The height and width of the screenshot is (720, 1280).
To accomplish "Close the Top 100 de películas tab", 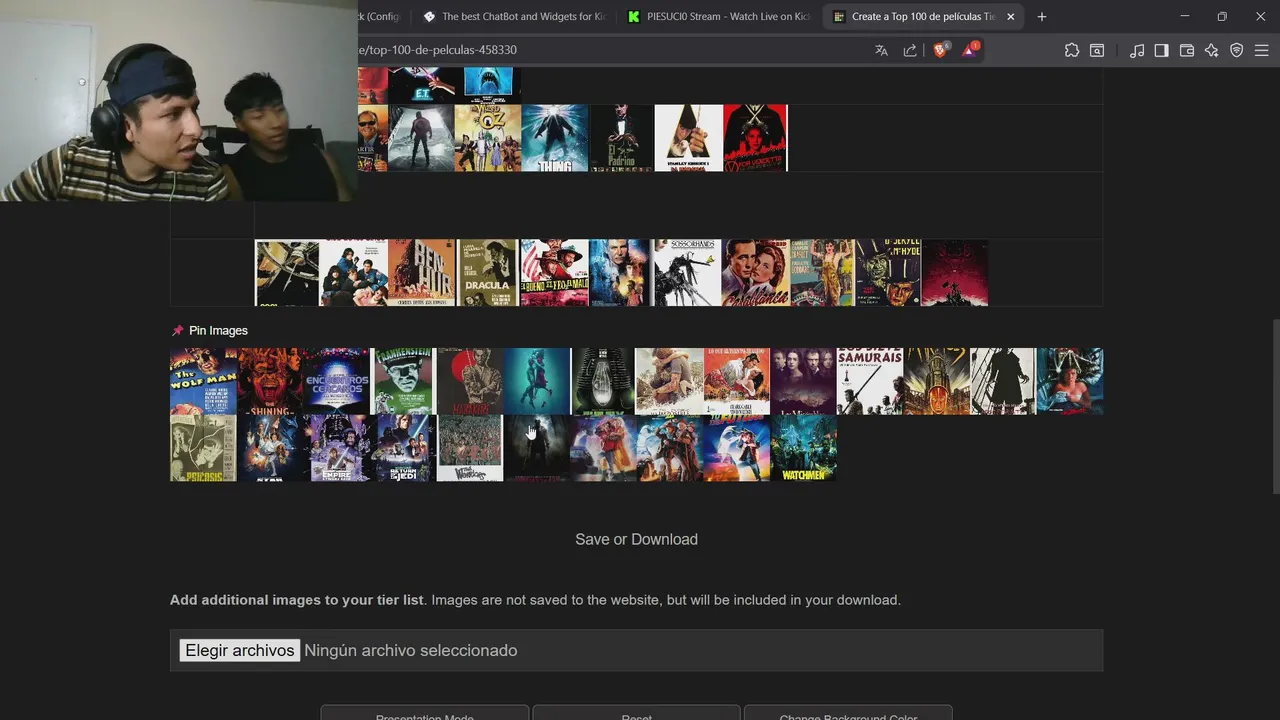I will (1010, 16).
